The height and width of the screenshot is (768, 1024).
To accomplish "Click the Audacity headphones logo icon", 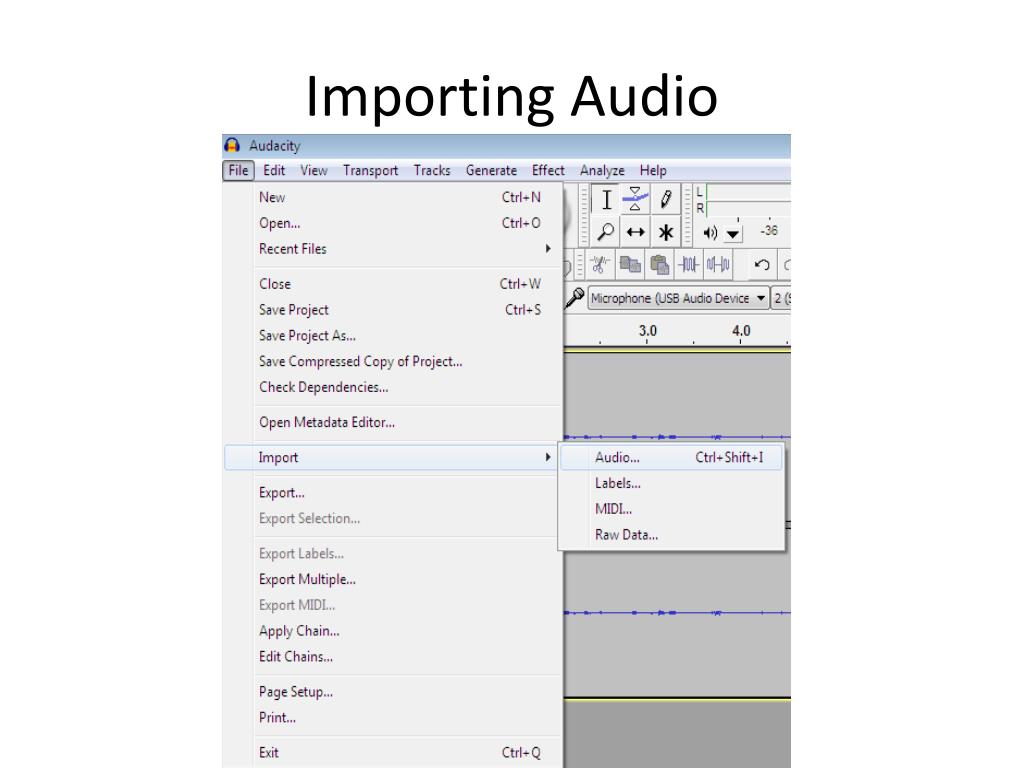I will pos(232,145).
